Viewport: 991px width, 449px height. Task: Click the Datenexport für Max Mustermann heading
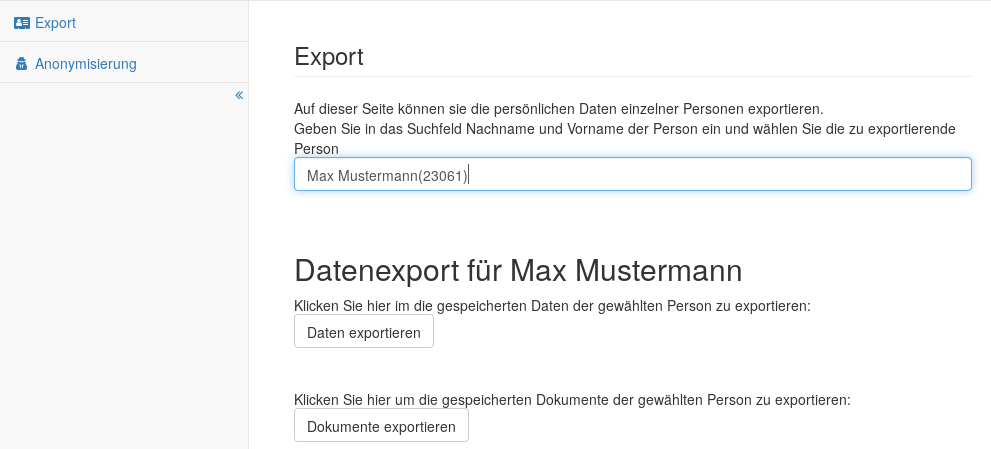pyautogui.click(x=518, y=271)
